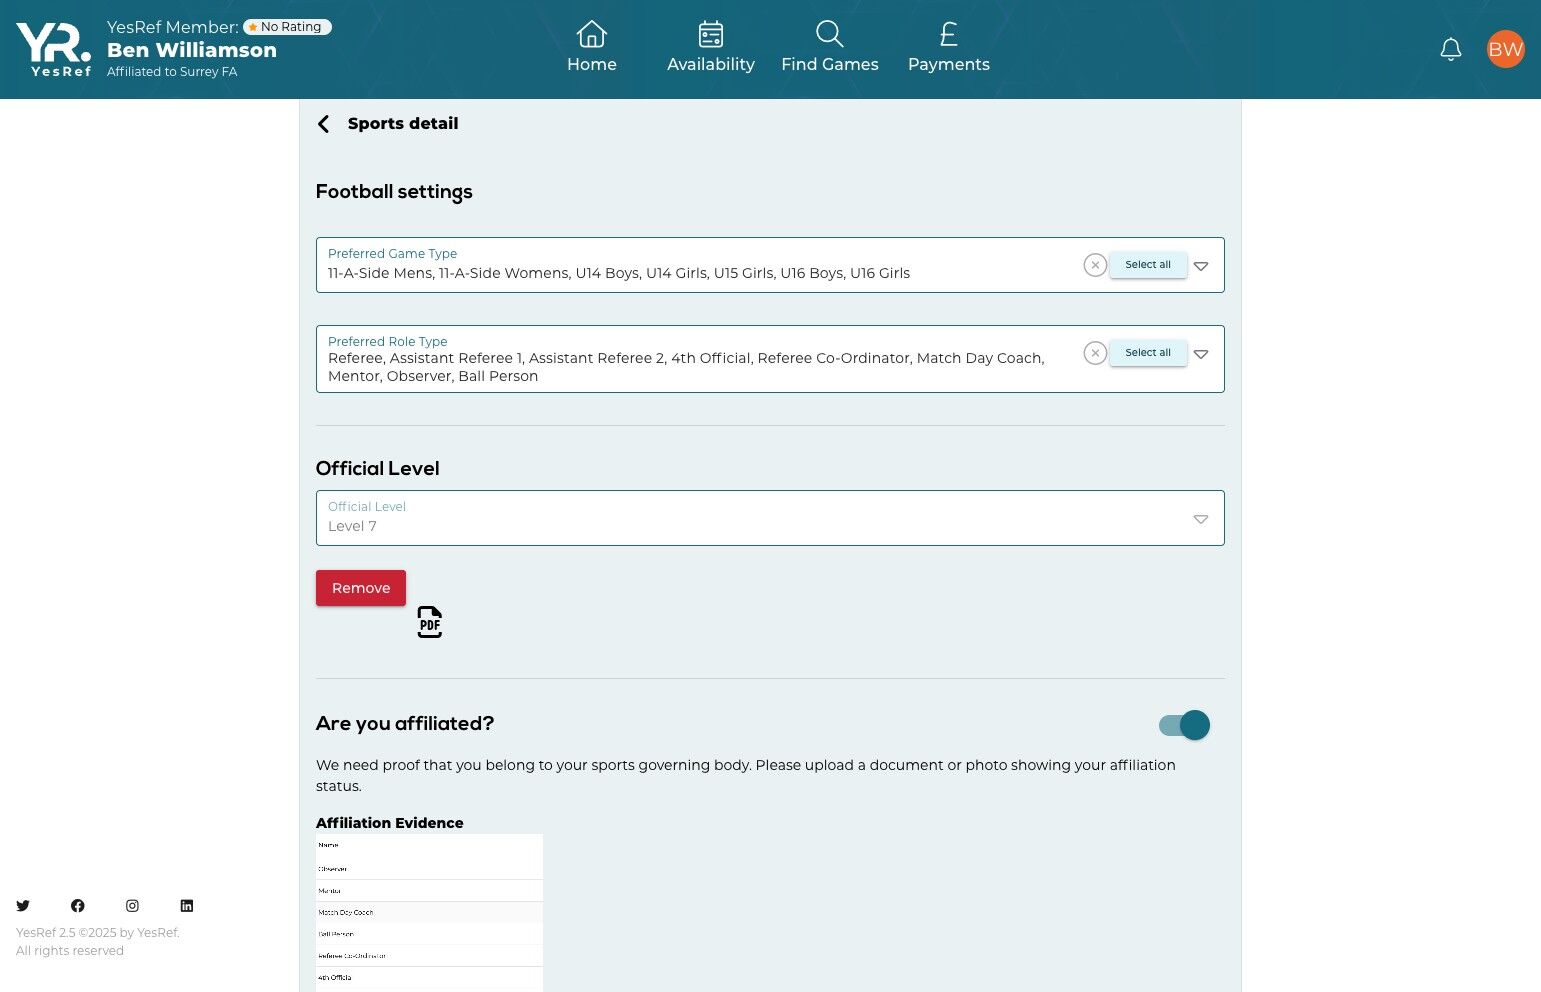Expand the Preferred Role Type dropdown

tap(1201, 354)
